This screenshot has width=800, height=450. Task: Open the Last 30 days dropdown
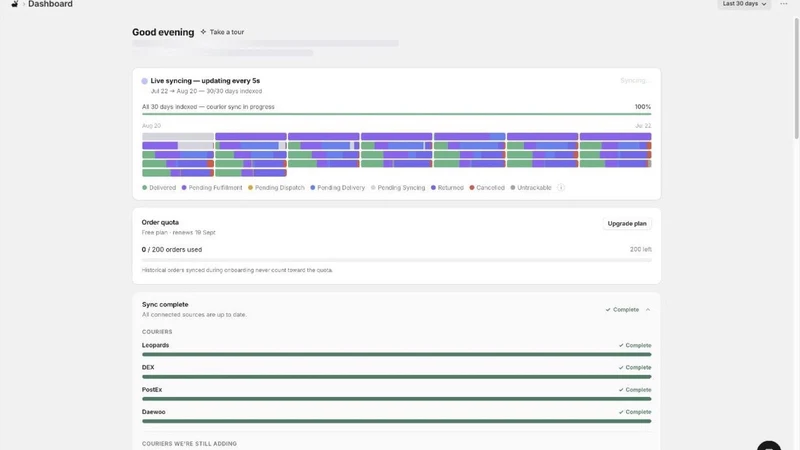tap(744, 4)
